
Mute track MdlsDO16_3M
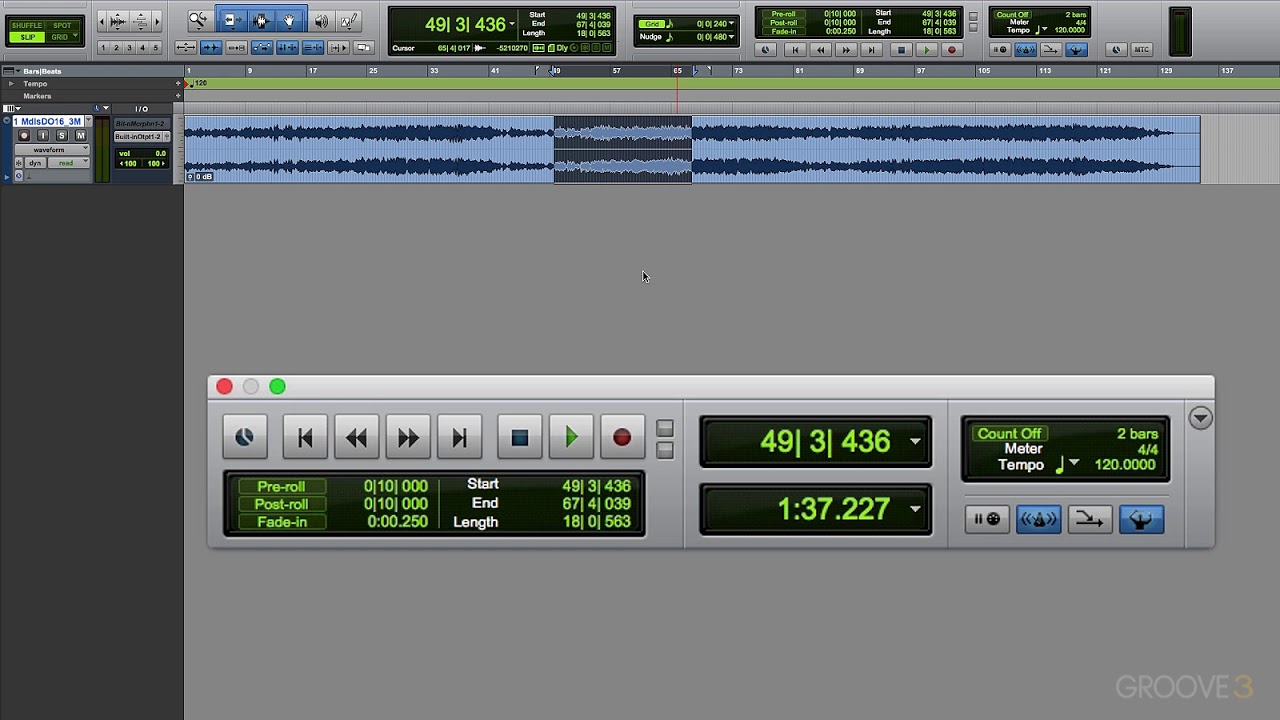(81, 136)
